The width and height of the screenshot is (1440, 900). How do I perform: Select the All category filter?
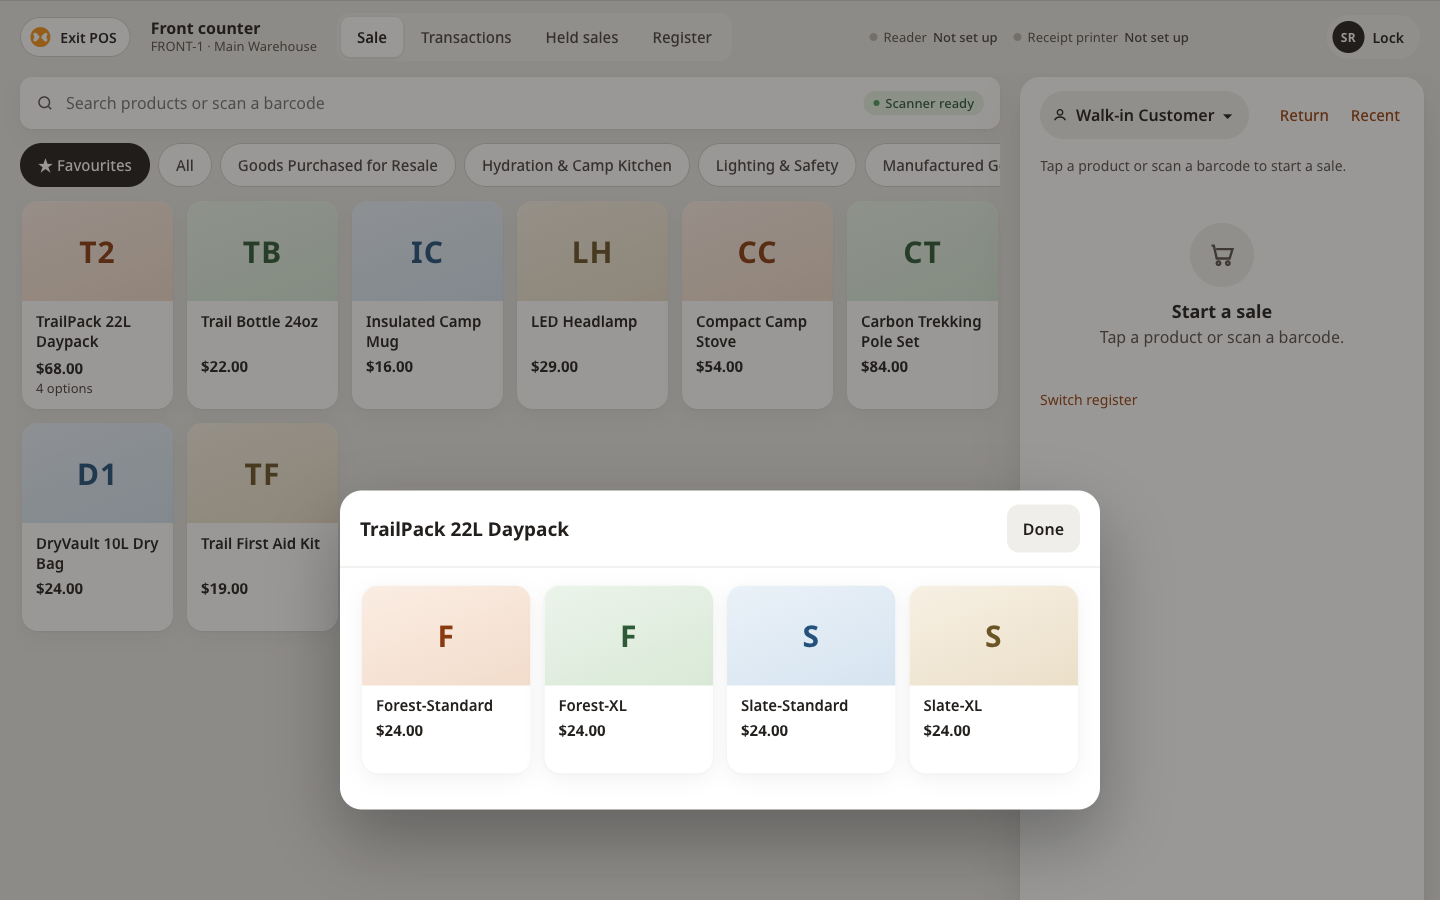(x=185, y=165)
